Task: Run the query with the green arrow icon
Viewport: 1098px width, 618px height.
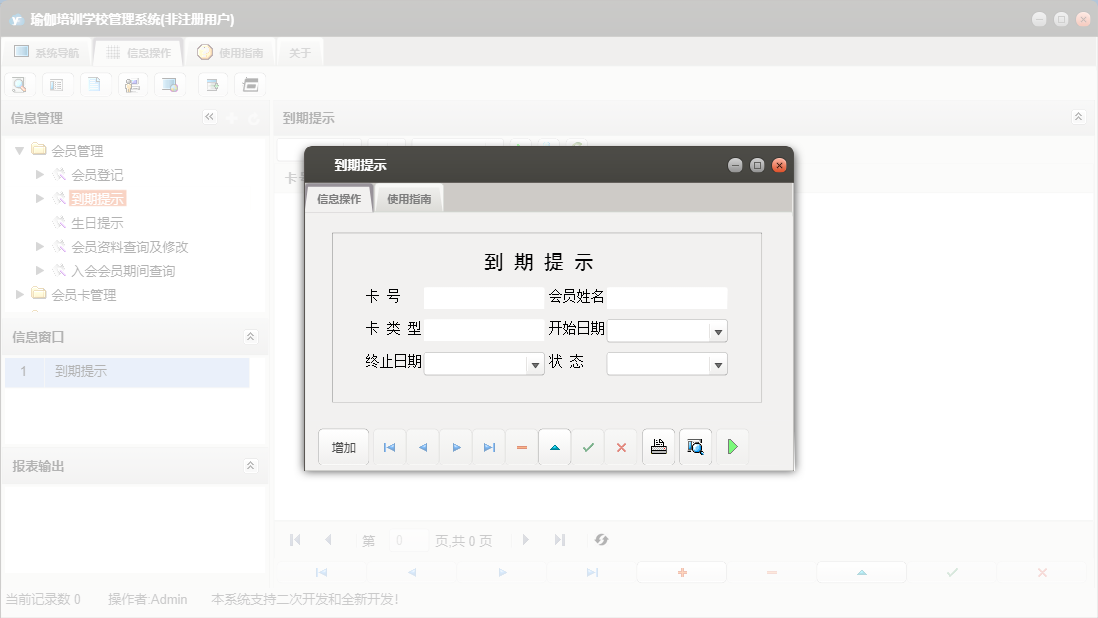Action: [731, 447]
